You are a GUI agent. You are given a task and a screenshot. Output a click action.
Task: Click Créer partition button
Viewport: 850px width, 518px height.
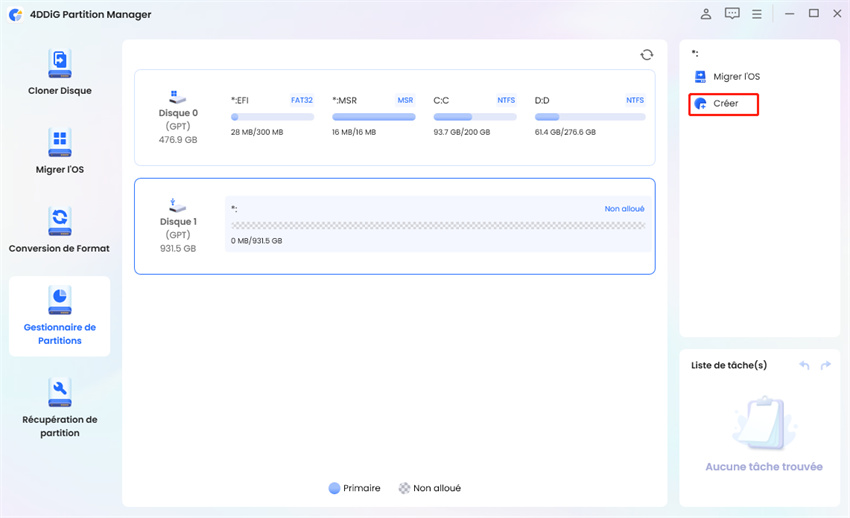pyautogui.click(x=724, y=104)
